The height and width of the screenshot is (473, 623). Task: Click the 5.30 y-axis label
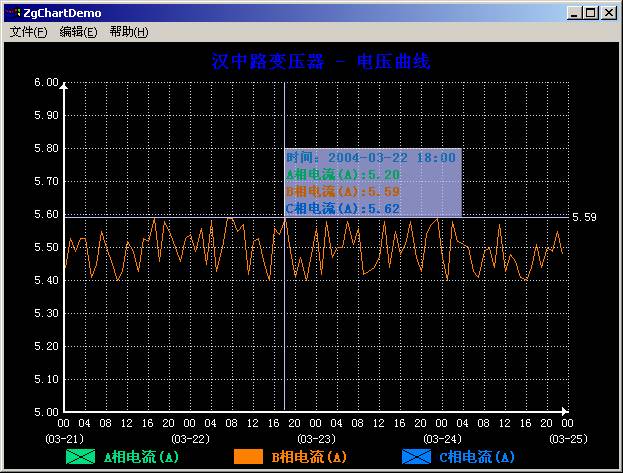click(x=46, y=313)
